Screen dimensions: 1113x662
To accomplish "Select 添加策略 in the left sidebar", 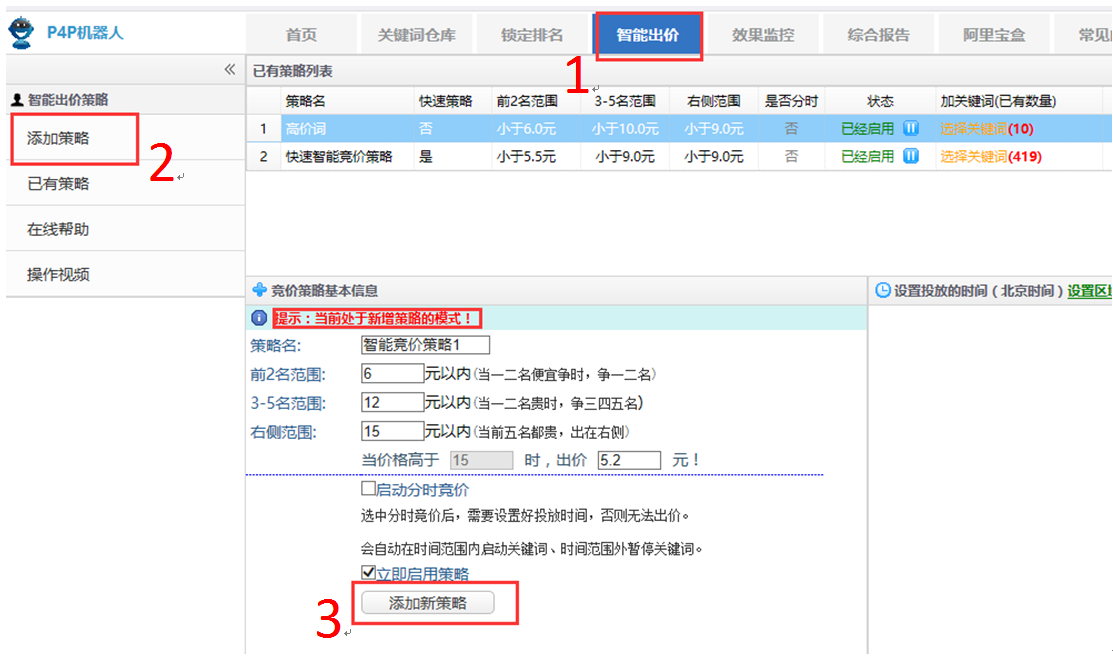I will pos(58,138).
